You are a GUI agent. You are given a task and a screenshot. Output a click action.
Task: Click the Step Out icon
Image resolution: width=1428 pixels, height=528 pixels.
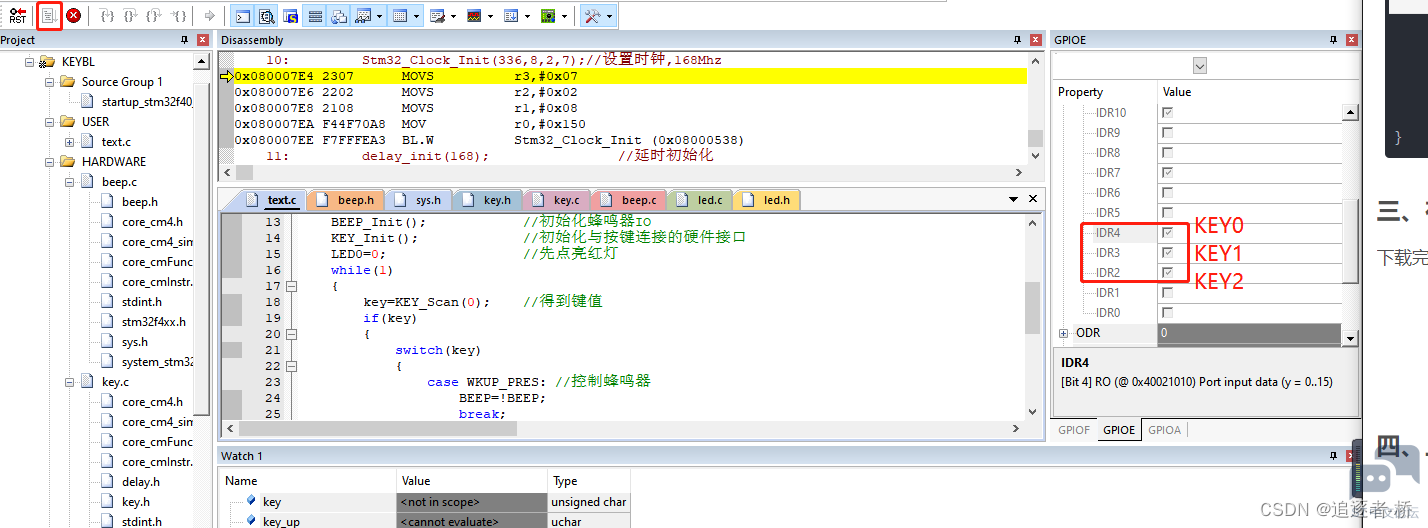pyautogui.click(x=153, y=16)
